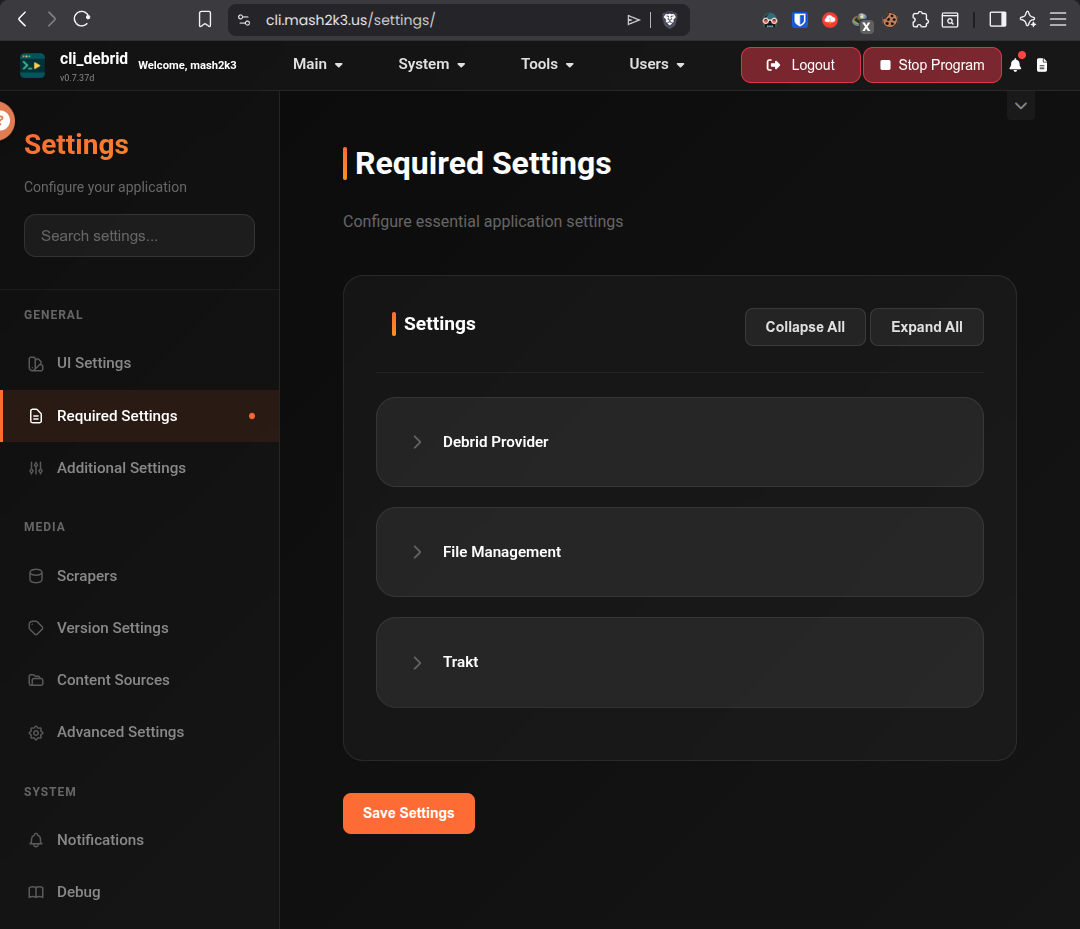
Task: Click the browser address bar URL
Action: point(350,20)
